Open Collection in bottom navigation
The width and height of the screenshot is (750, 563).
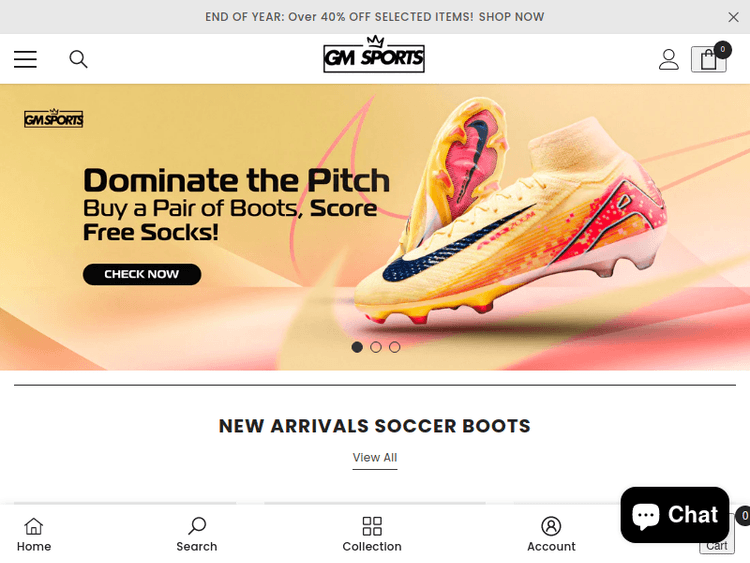[x=372, y=535]
